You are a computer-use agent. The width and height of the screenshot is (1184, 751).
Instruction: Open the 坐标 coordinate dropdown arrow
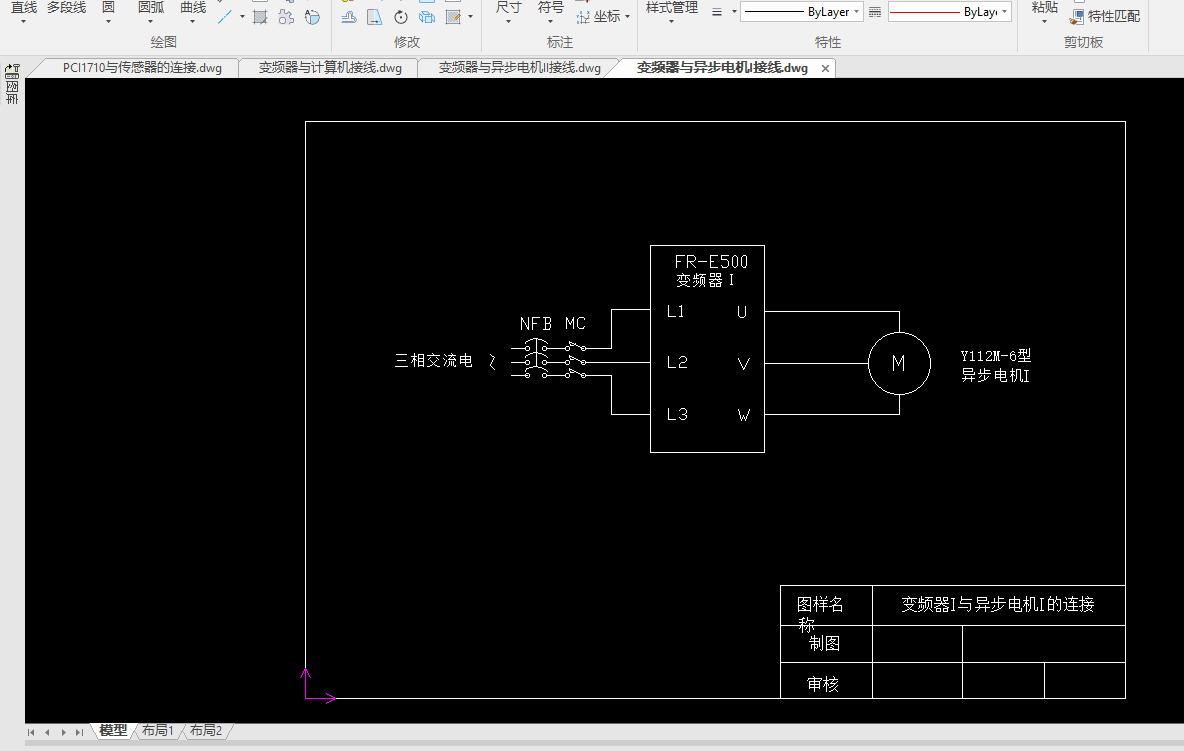[627, 17]
